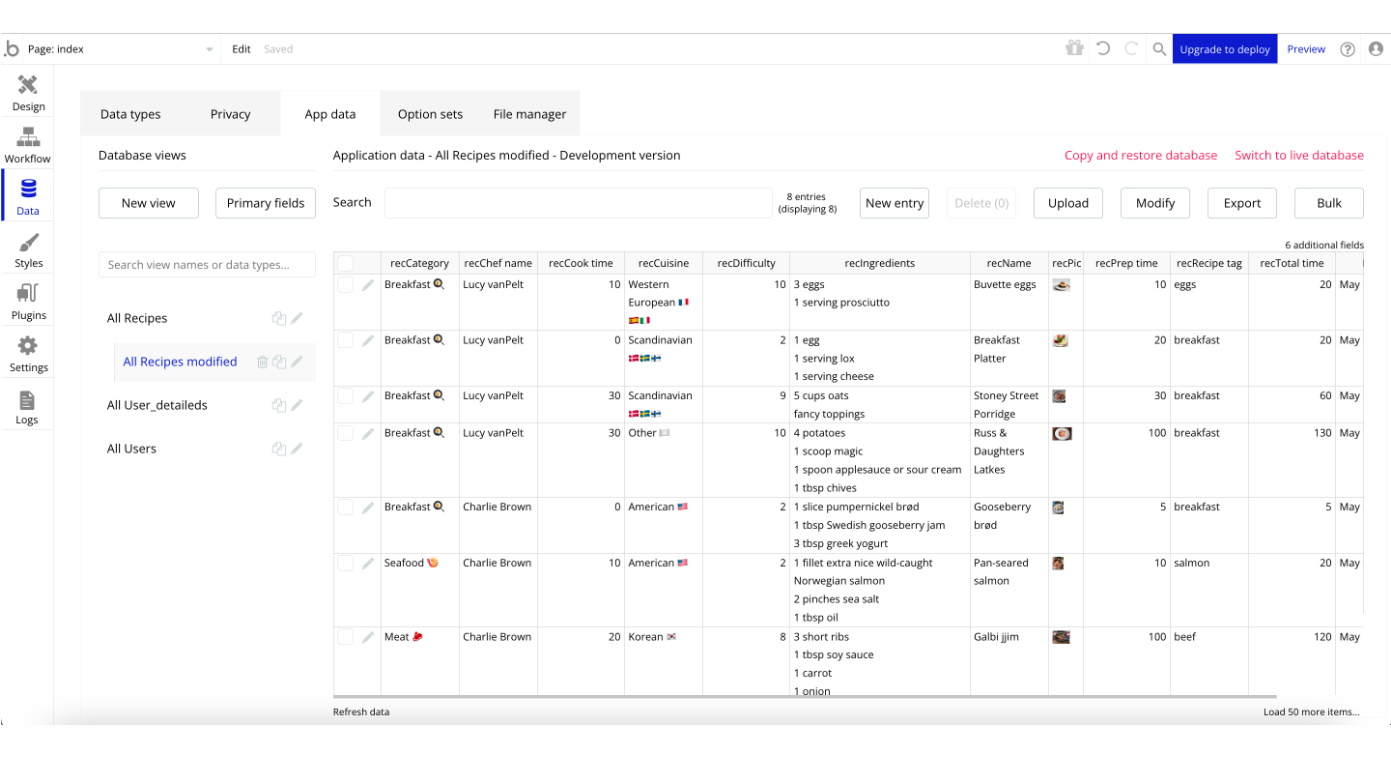Click the Bulk button
This screenshot has height=764, width=1391.
click(1329, 203)
